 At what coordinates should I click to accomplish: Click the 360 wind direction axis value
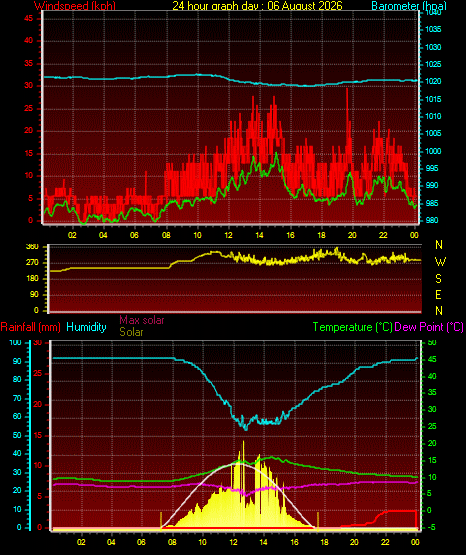[32, 247]
